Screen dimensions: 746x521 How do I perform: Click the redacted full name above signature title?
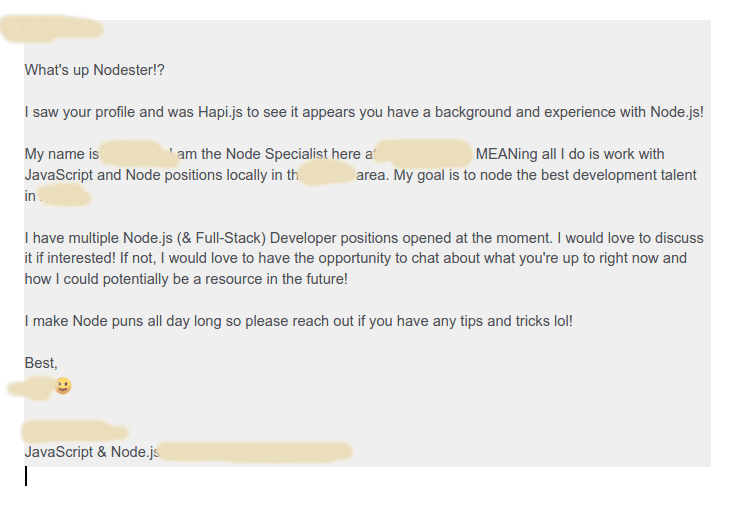point(75,432)
